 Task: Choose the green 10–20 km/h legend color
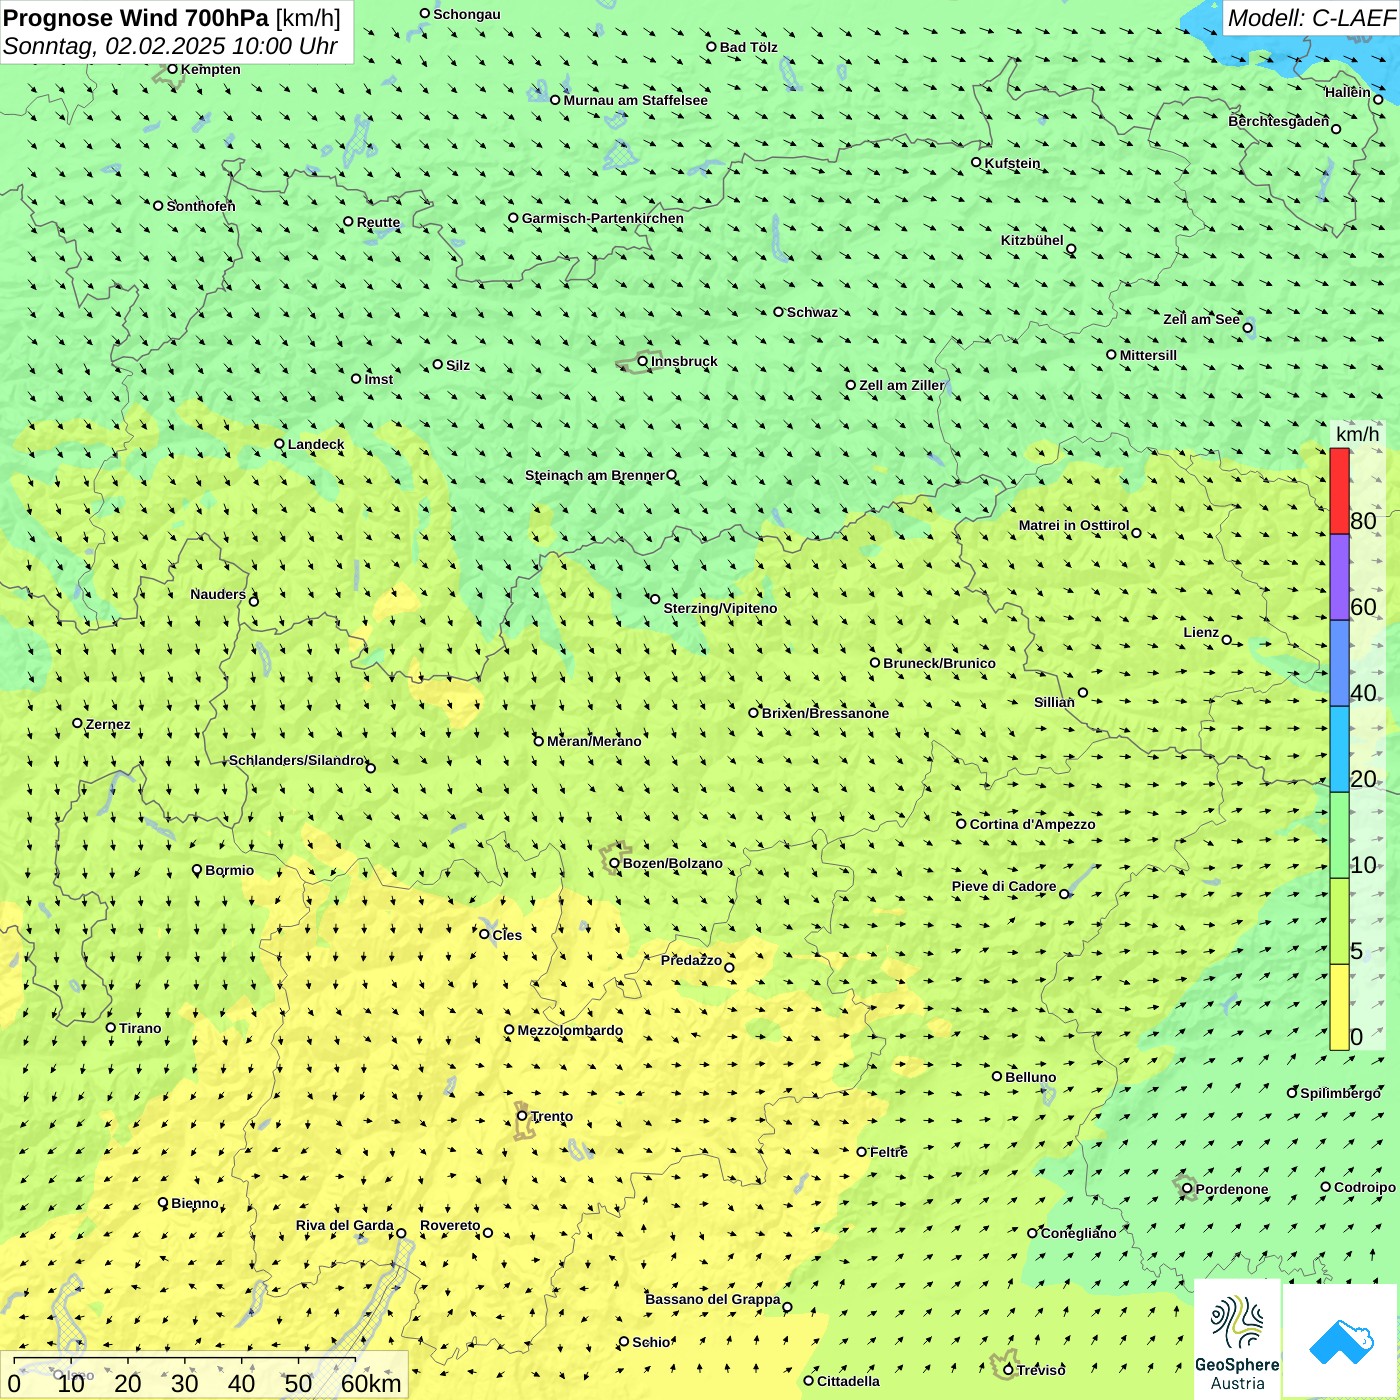pos(1339,835)
